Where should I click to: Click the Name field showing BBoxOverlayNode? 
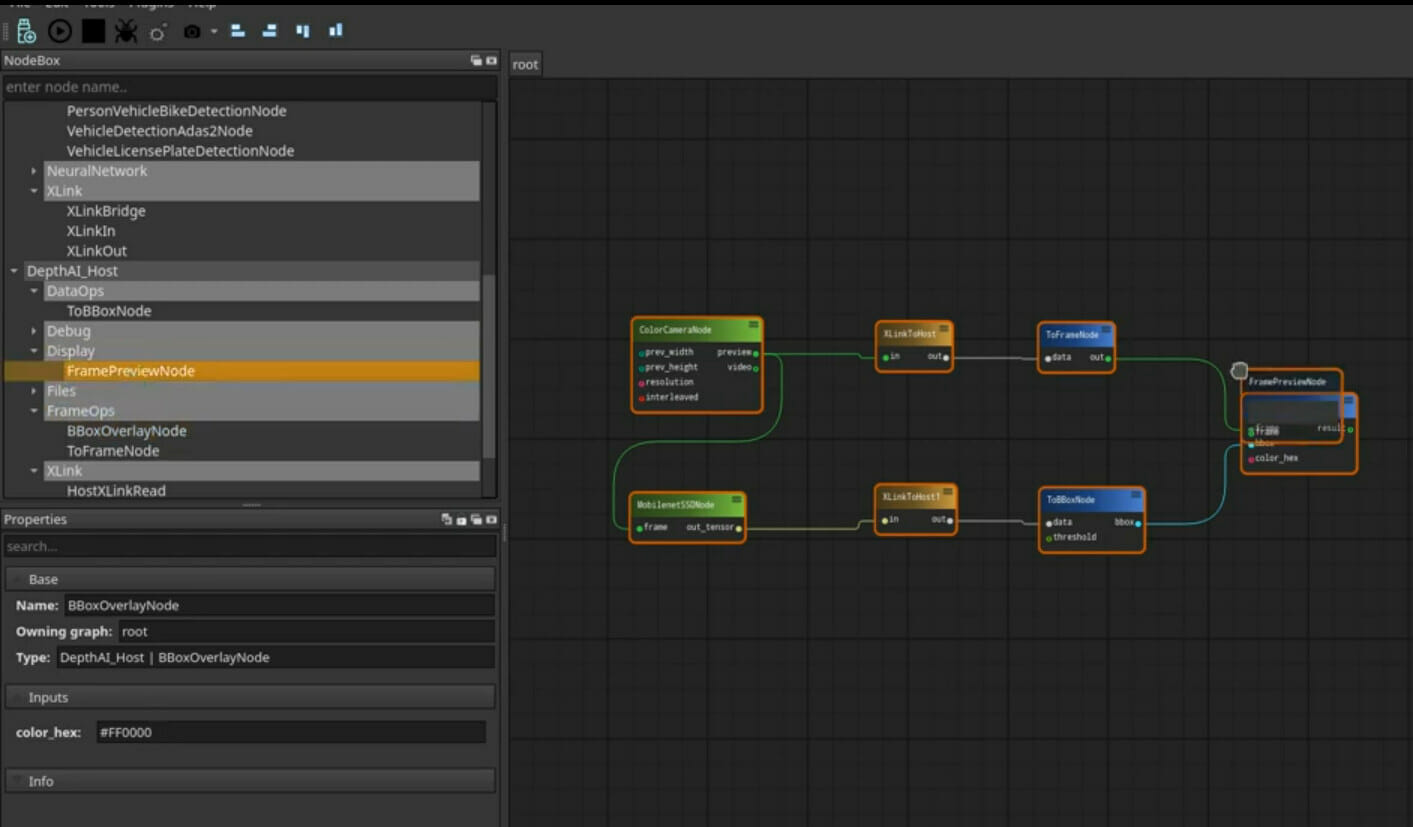279,605
